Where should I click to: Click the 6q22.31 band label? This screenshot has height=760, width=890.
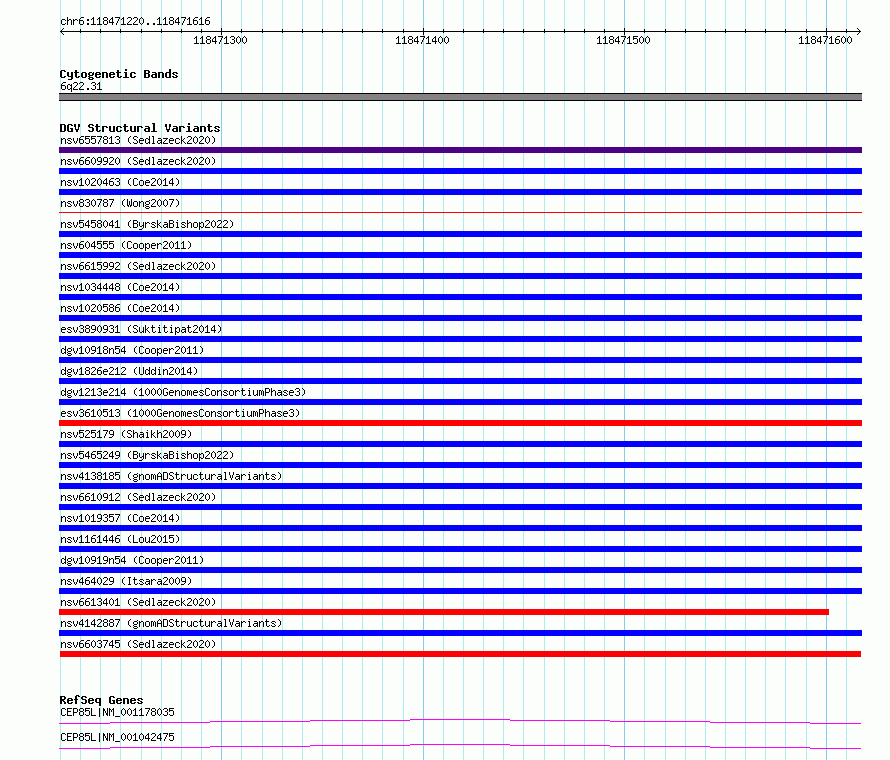point(81,86)
